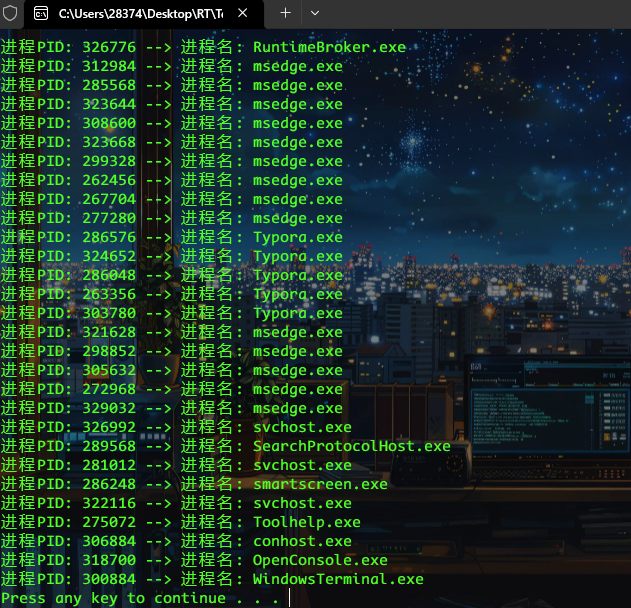Click WindowsTerminal.exe process name

click(338, 579)
